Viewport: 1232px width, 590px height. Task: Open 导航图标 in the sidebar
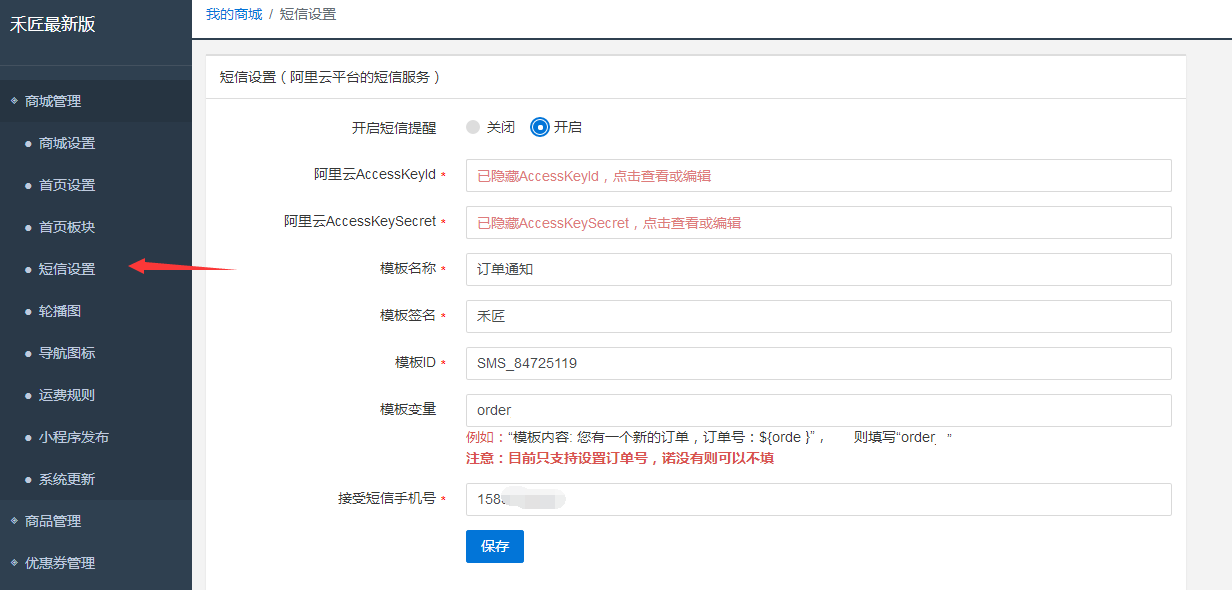tap(67, 353)
